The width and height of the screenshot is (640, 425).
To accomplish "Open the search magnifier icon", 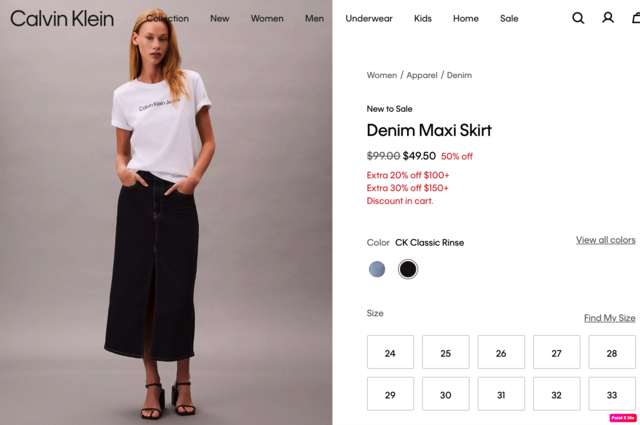I will click(578, 18).
